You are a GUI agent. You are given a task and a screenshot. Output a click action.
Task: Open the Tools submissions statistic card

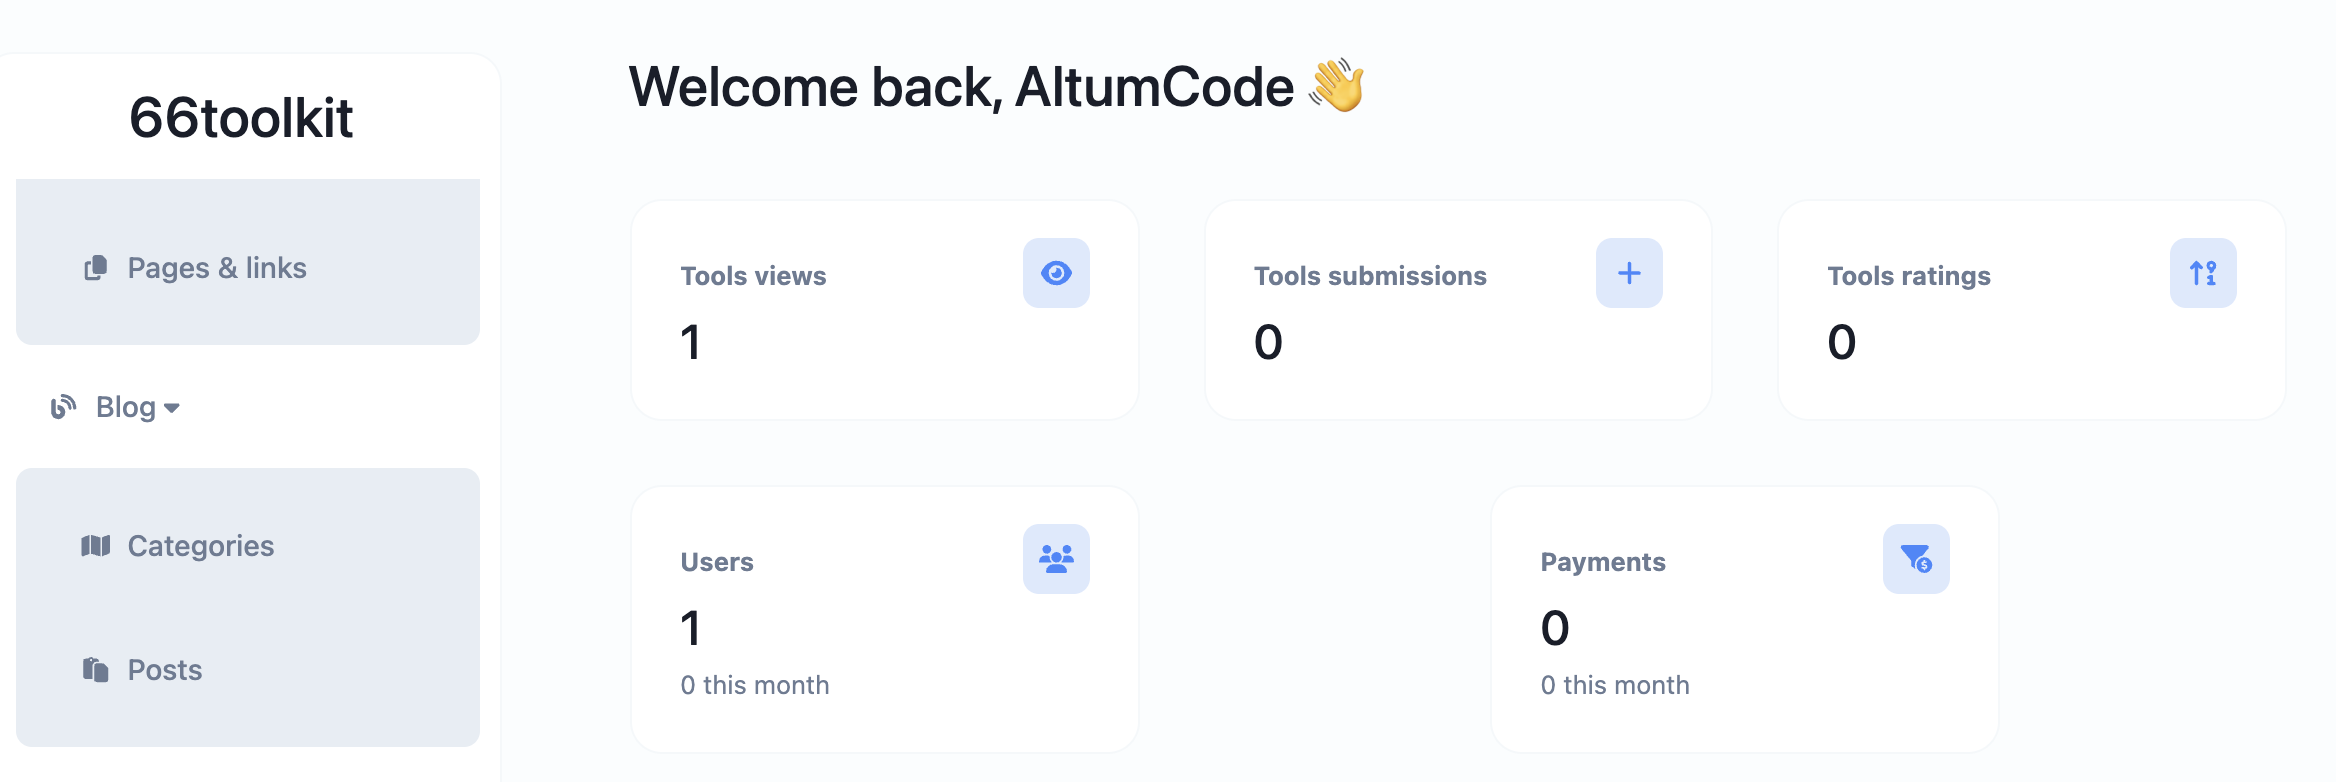pyautogui.click(x=1458, y=310)
